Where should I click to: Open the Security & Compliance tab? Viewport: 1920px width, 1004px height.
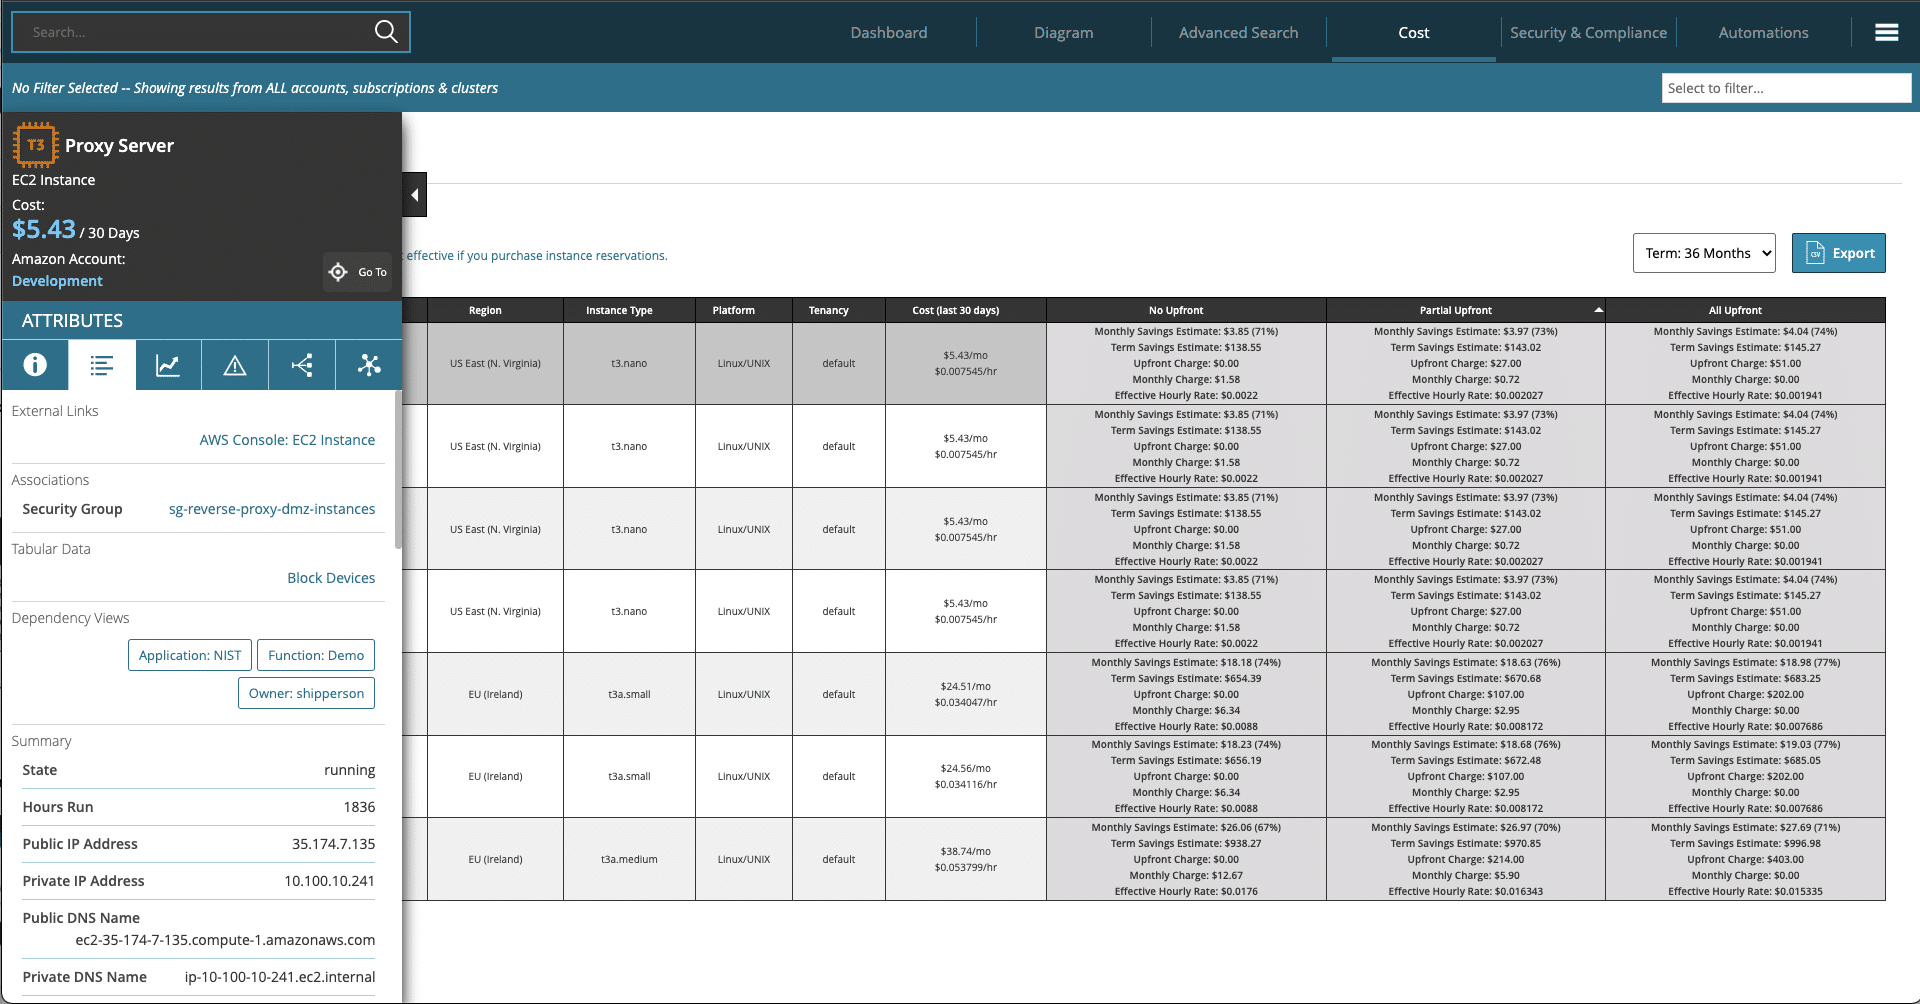[x=1588, y=32]
